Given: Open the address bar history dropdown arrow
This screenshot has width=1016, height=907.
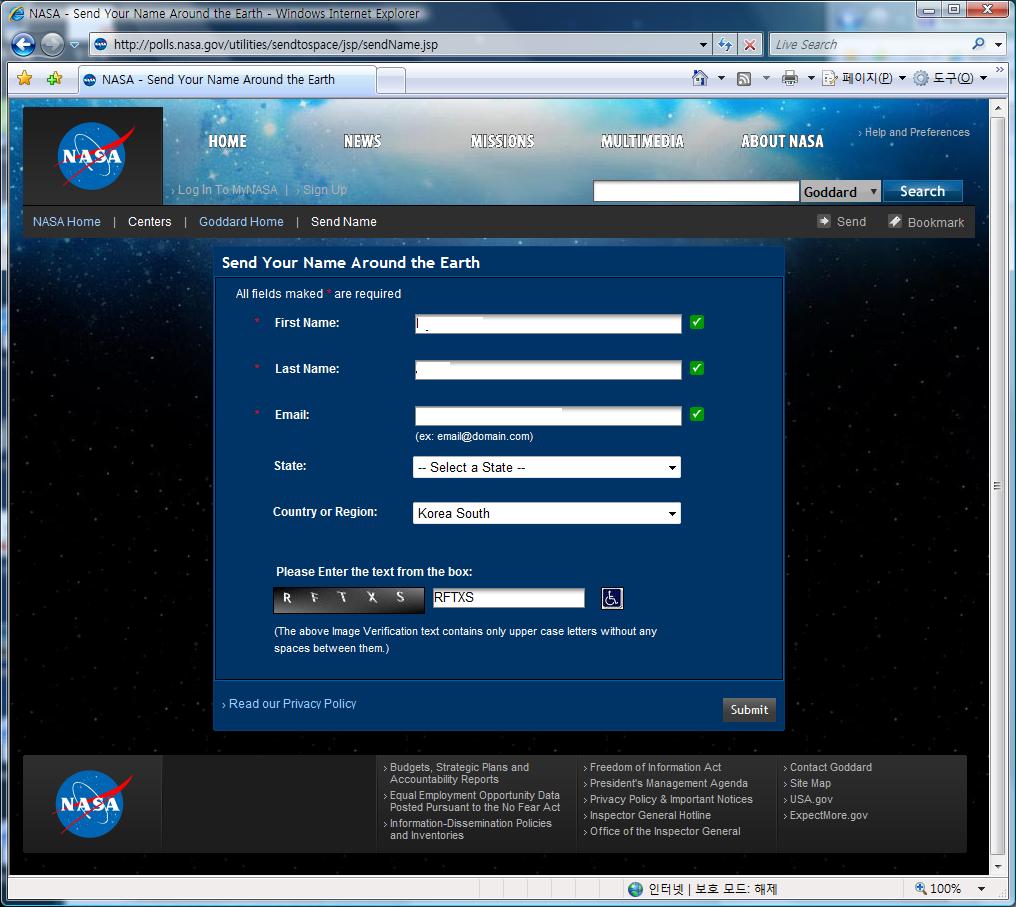Looking at the screenshot, I should click(x=703, y=45).
